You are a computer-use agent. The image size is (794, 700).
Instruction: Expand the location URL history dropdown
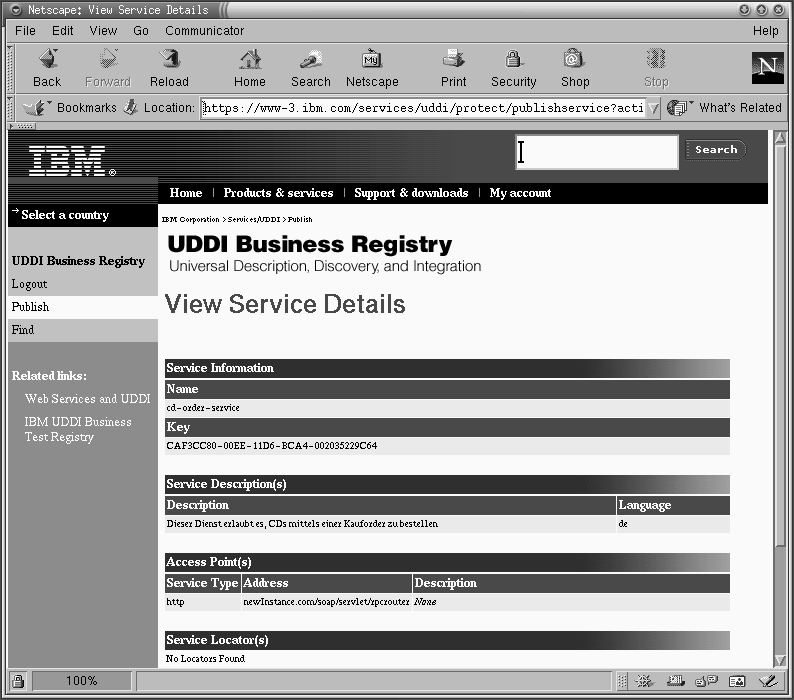click(x=653, y=108)
